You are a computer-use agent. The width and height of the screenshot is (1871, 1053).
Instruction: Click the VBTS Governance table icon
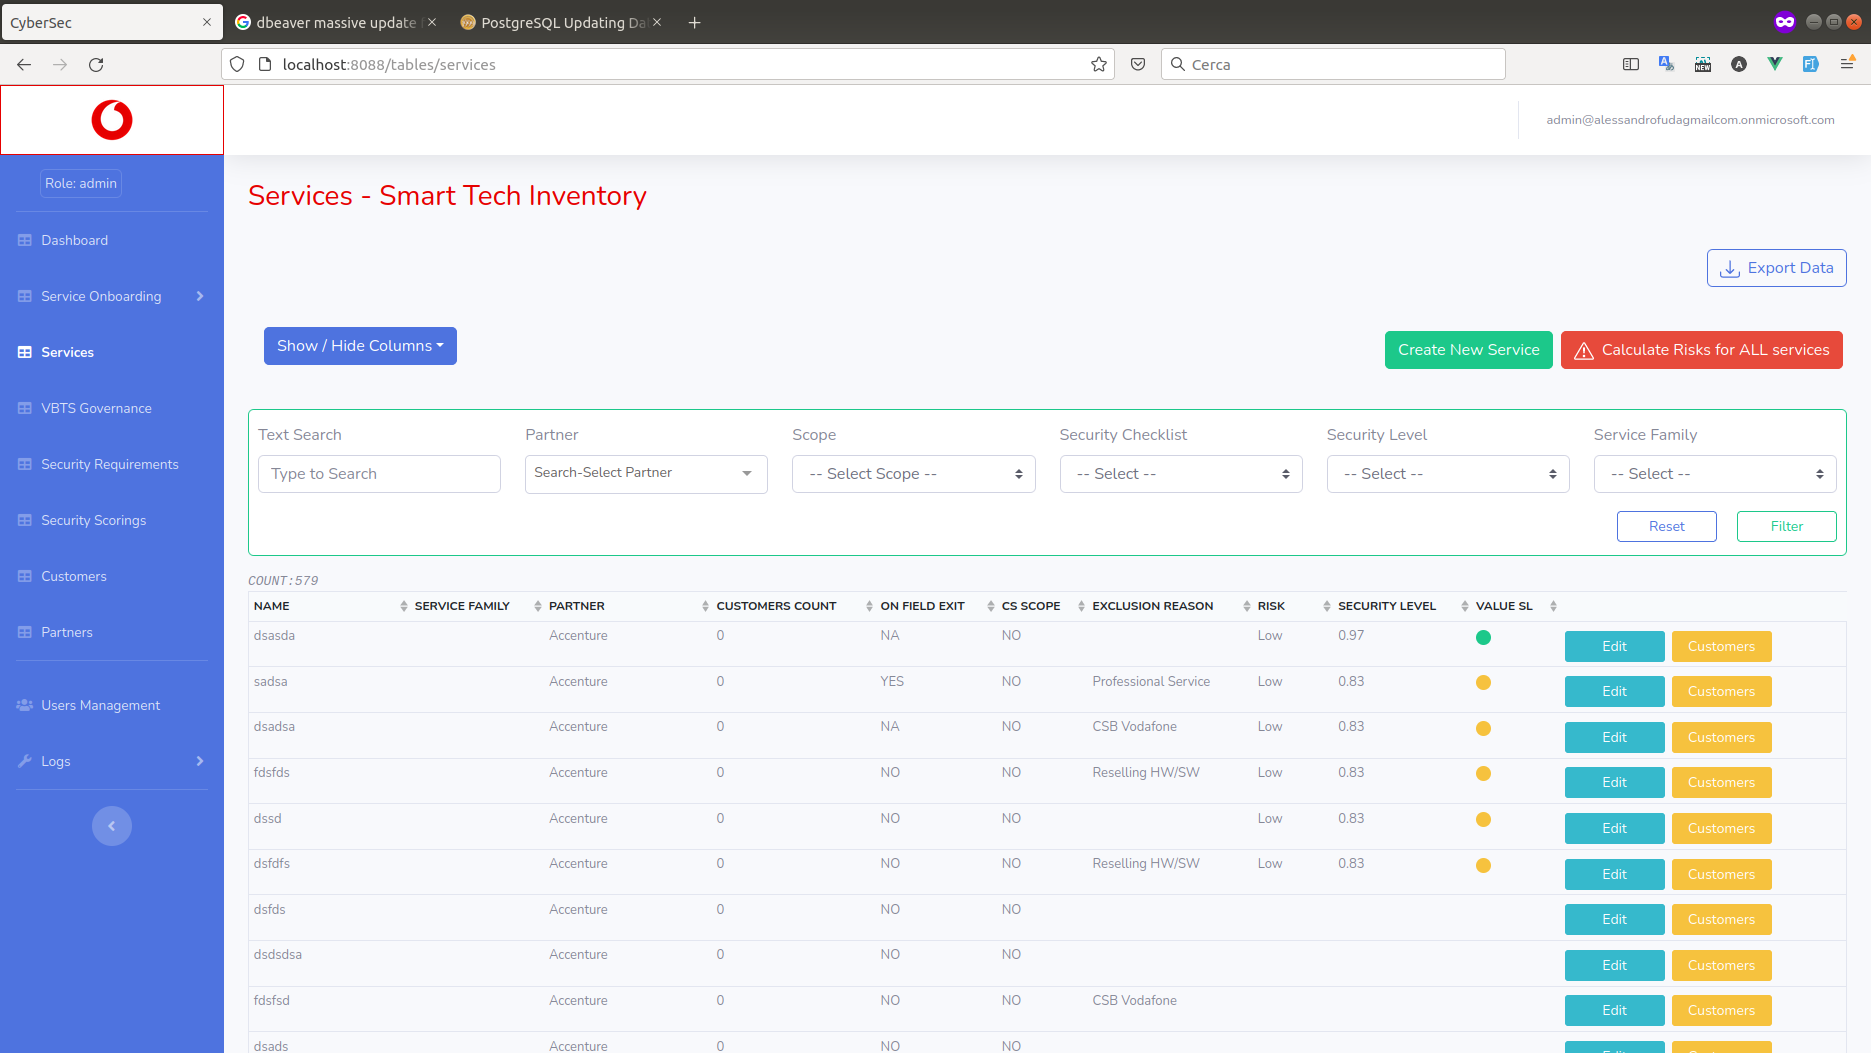pos(25,408)
